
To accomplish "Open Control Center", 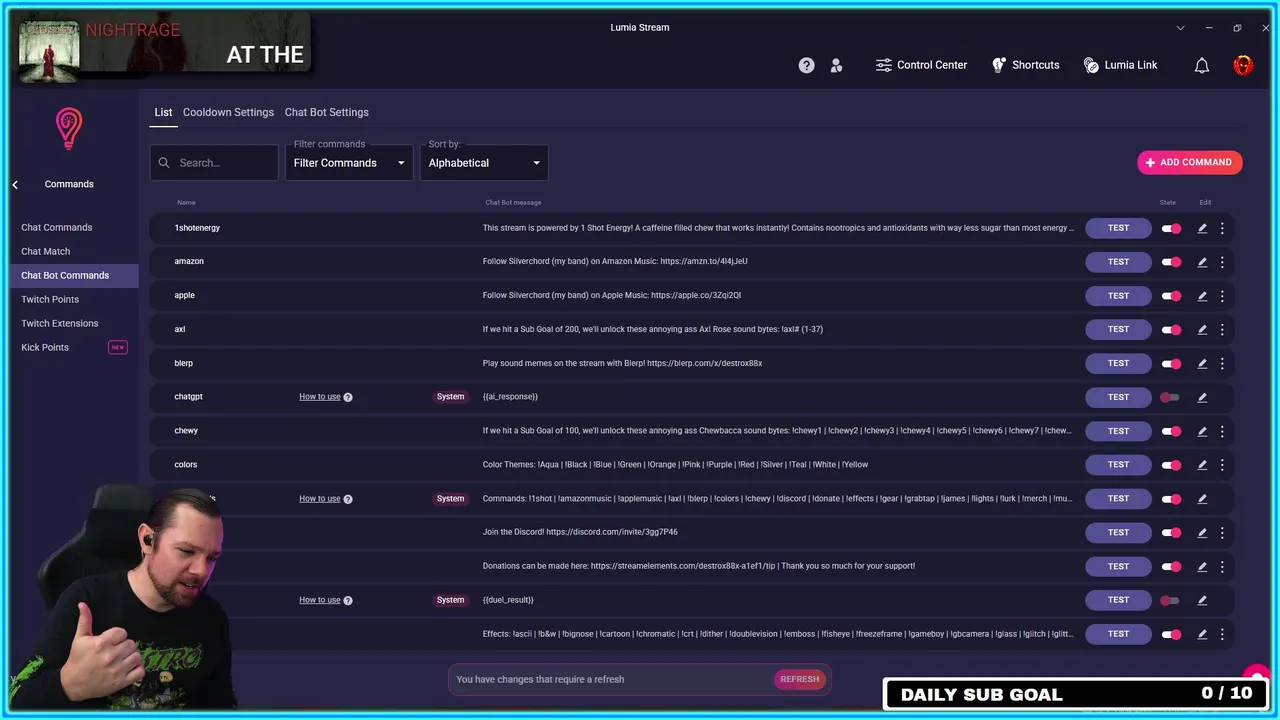I will click(921, 65).
